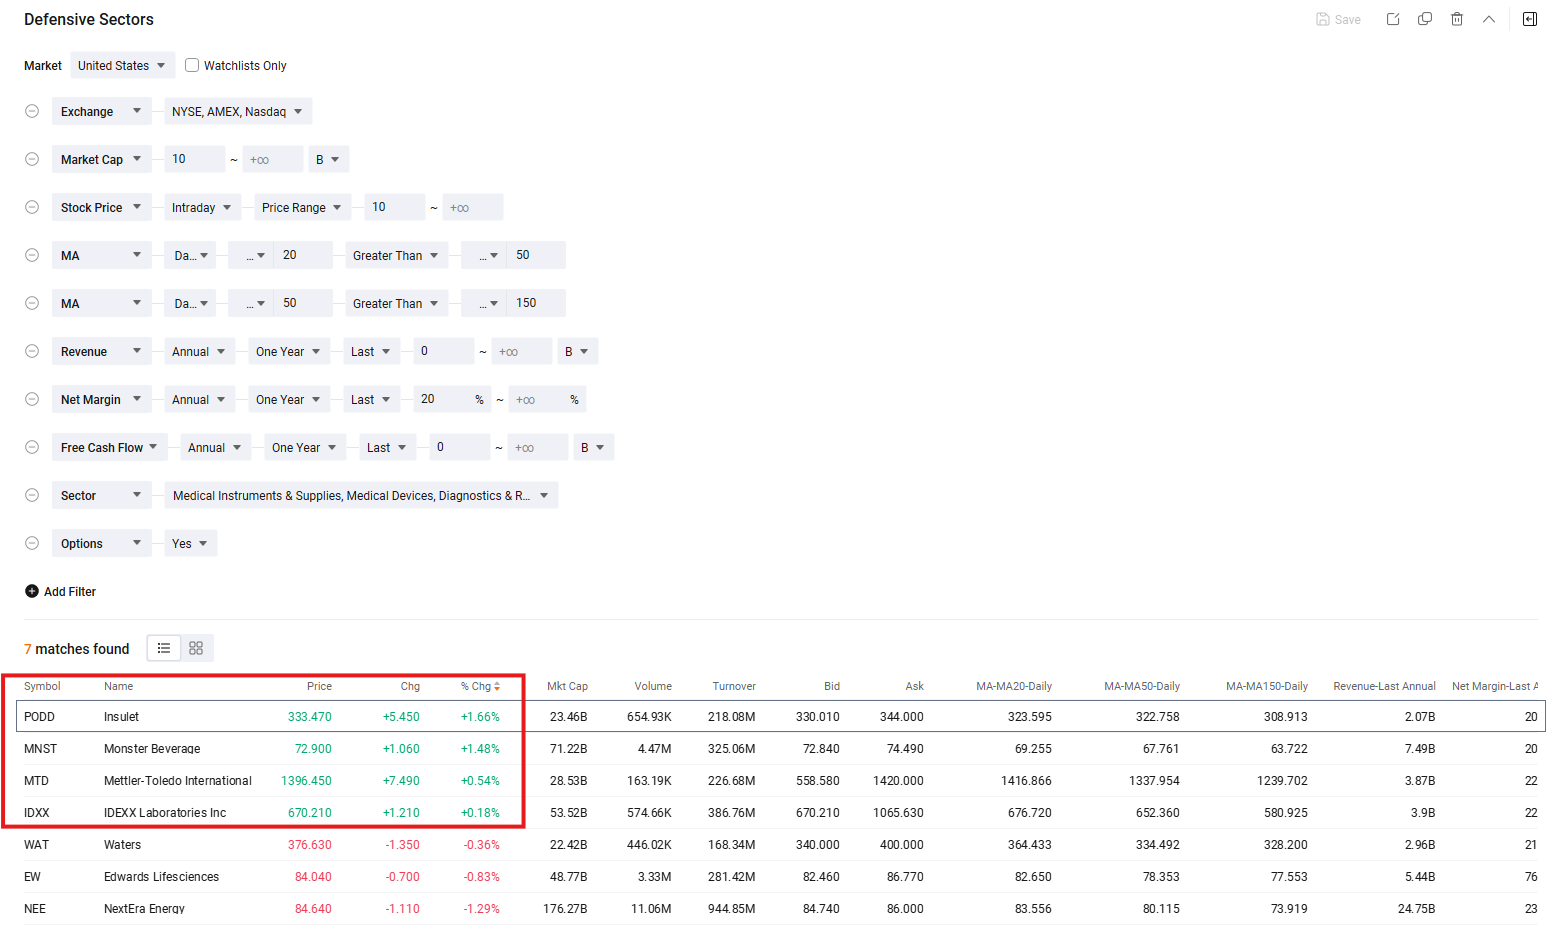Image resolution: width=1549 pixels, height=938 pixels.
Task: Click the collapse side panel arrow icon
Action: coord(1530,19)
